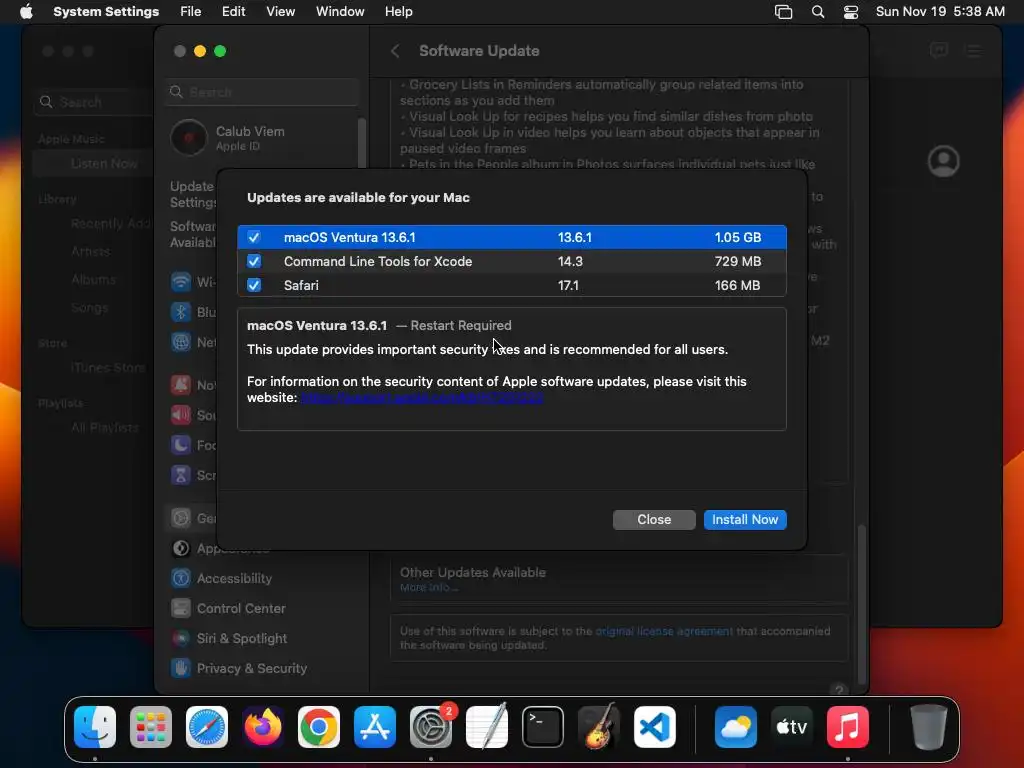Select Albums in Music sidebar

point(93,280)
